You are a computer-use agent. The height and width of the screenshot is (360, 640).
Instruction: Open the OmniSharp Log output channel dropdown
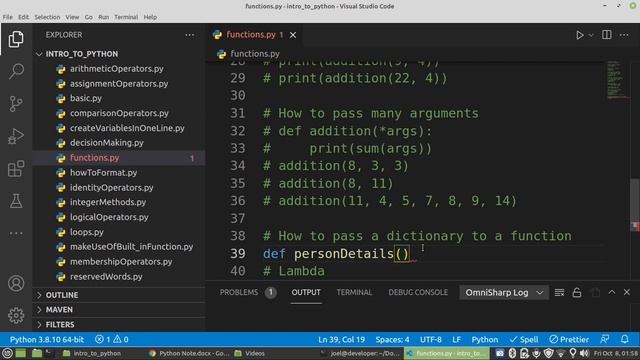click(x=504, y=293)
